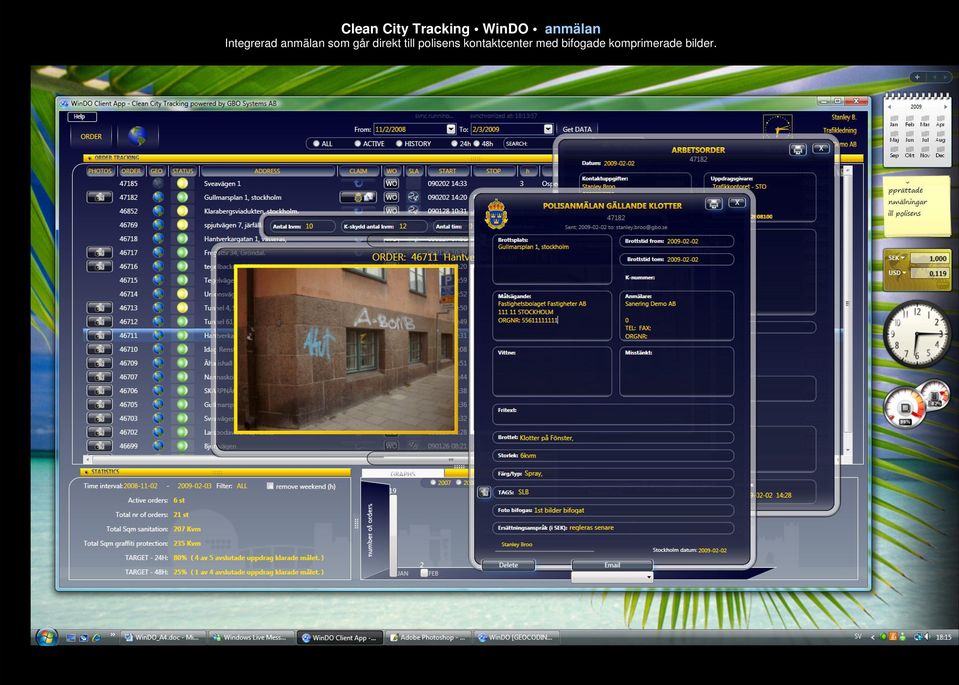Open photos for order 46699
The width and height of the screenshot is (959, 685).
point(99,446)
